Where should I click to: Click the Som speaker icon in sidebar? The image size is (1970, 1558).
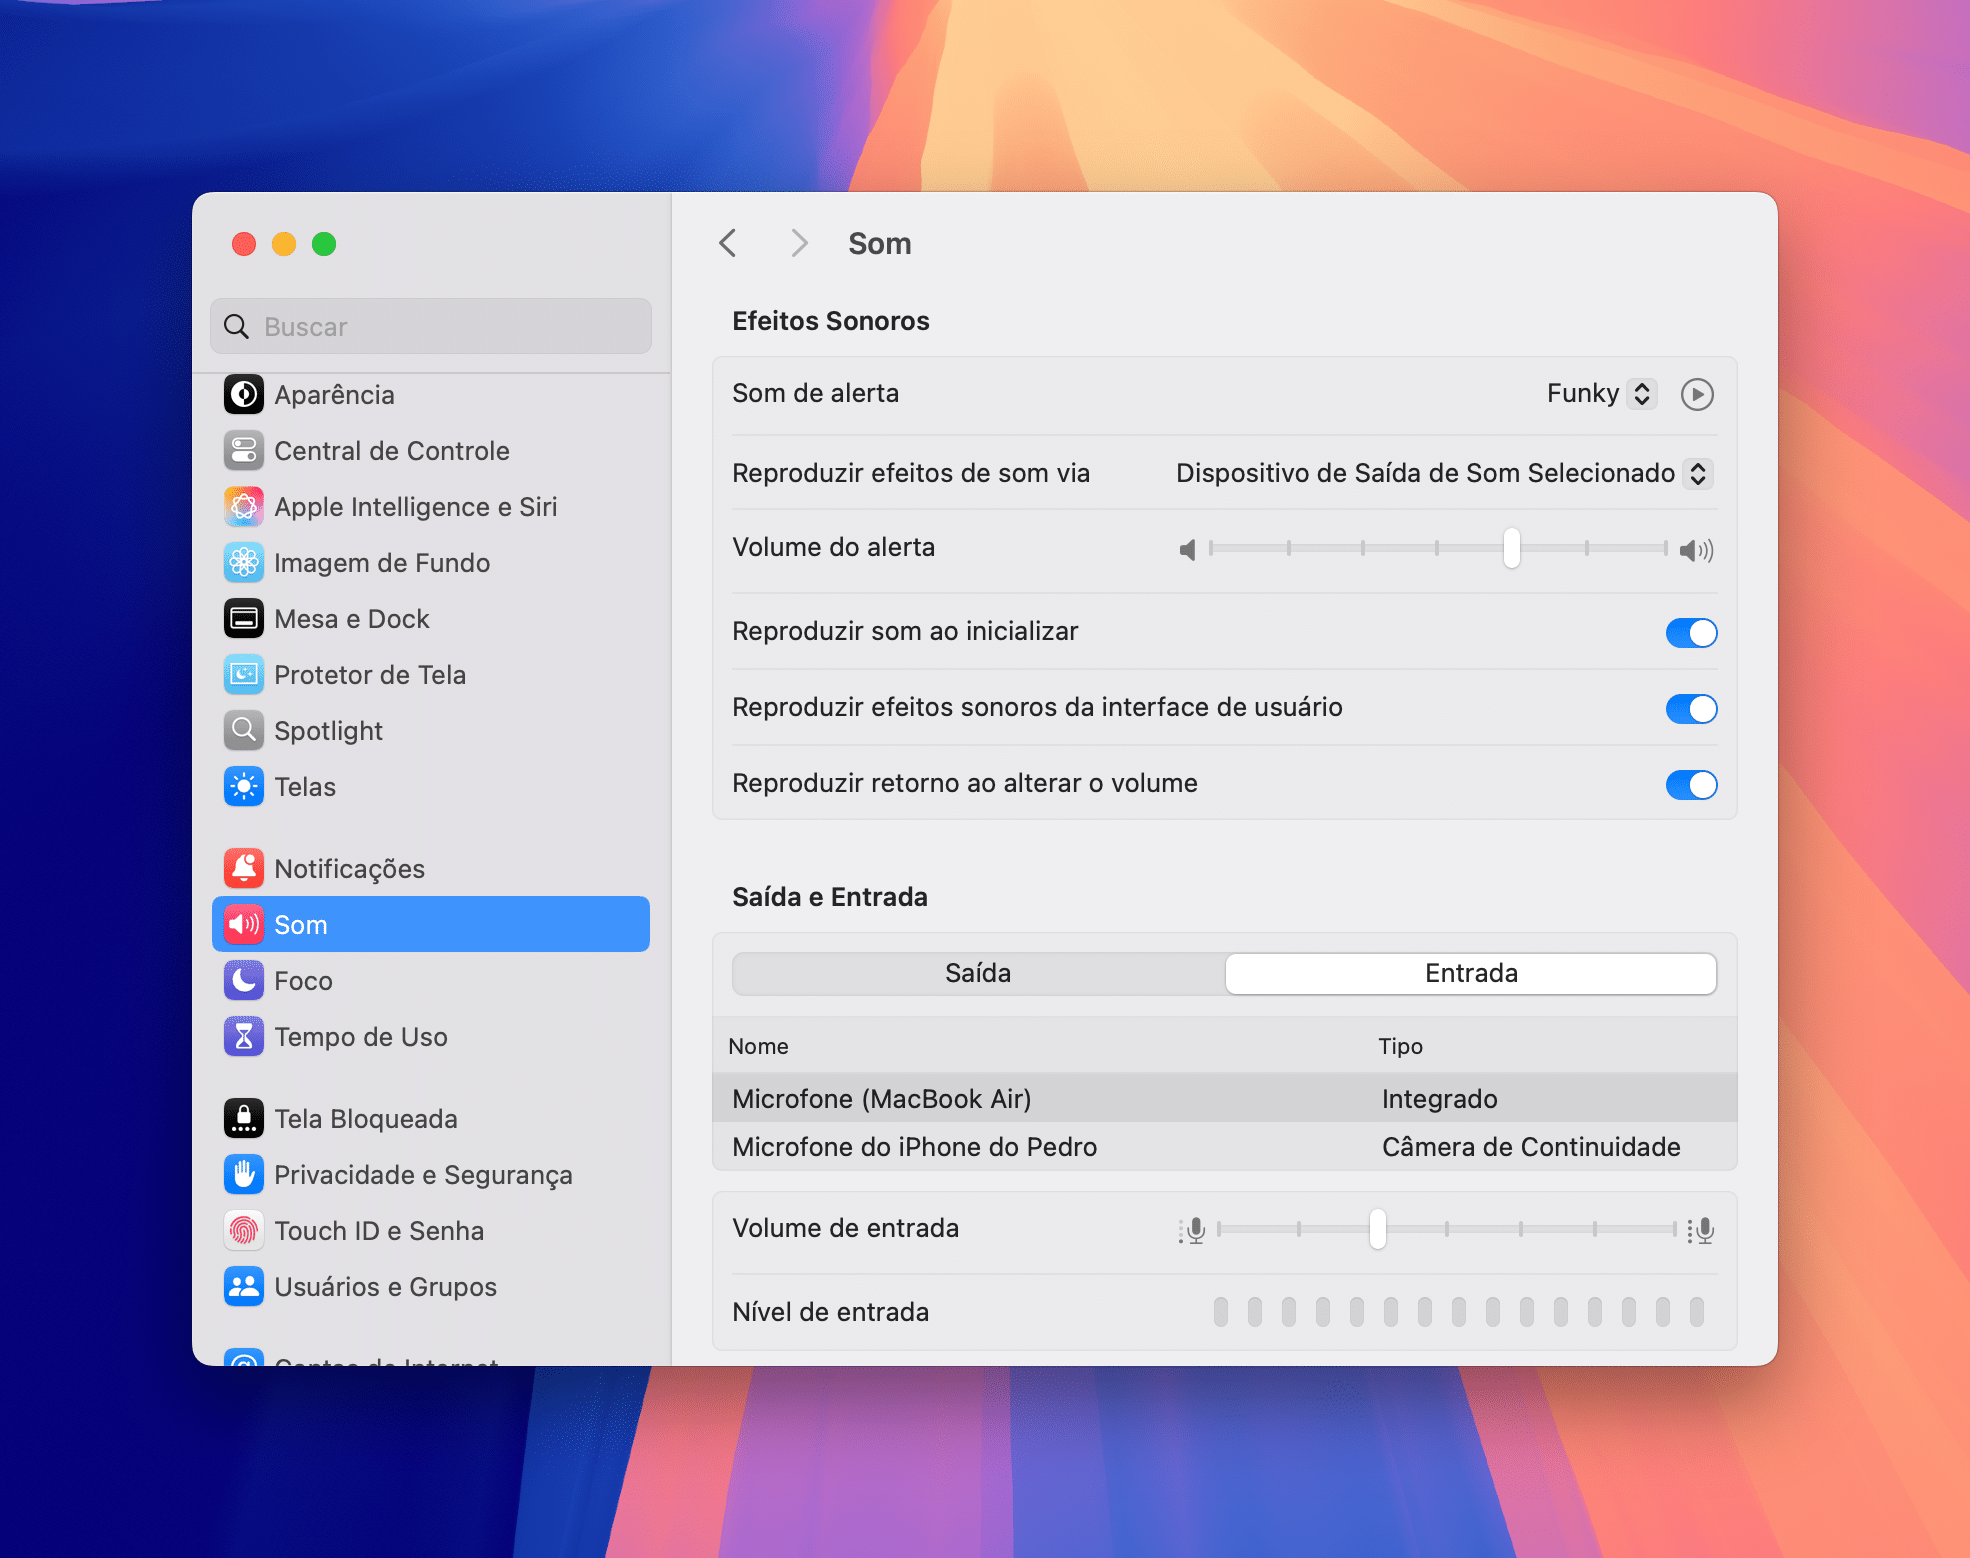tap(244, 925)
